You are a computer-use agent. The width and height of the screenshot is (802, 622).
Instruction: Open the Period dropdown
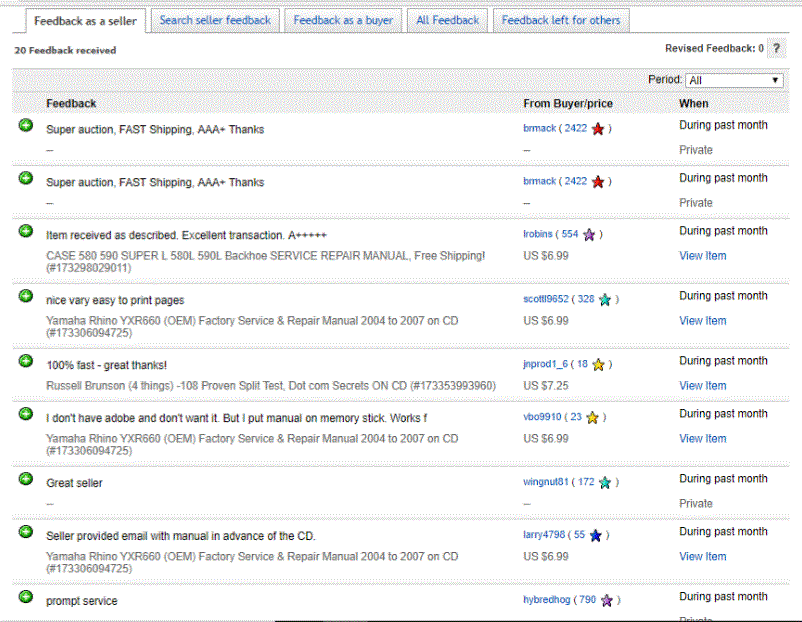click(734, 80)
